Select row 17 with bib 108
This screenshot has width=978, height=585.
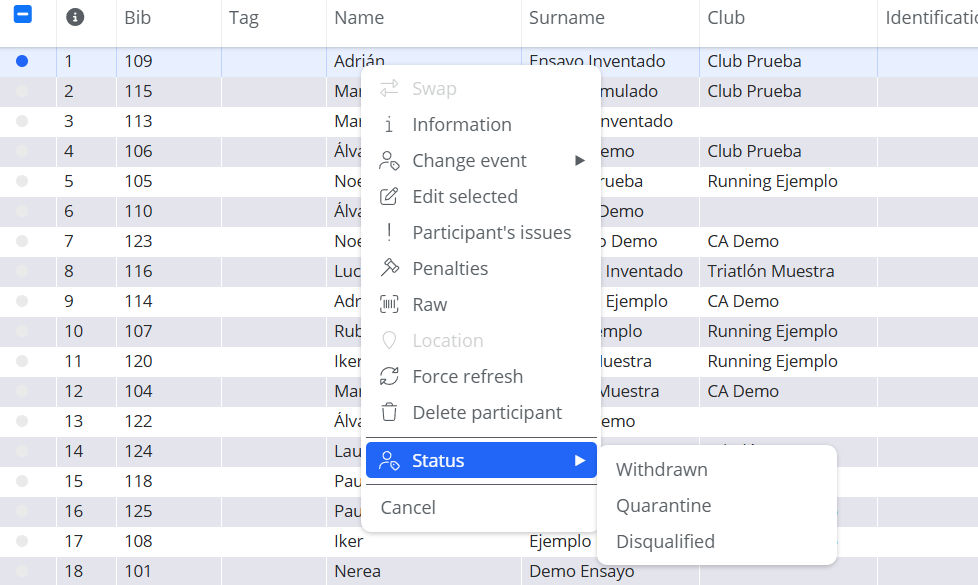coord(22,541)
